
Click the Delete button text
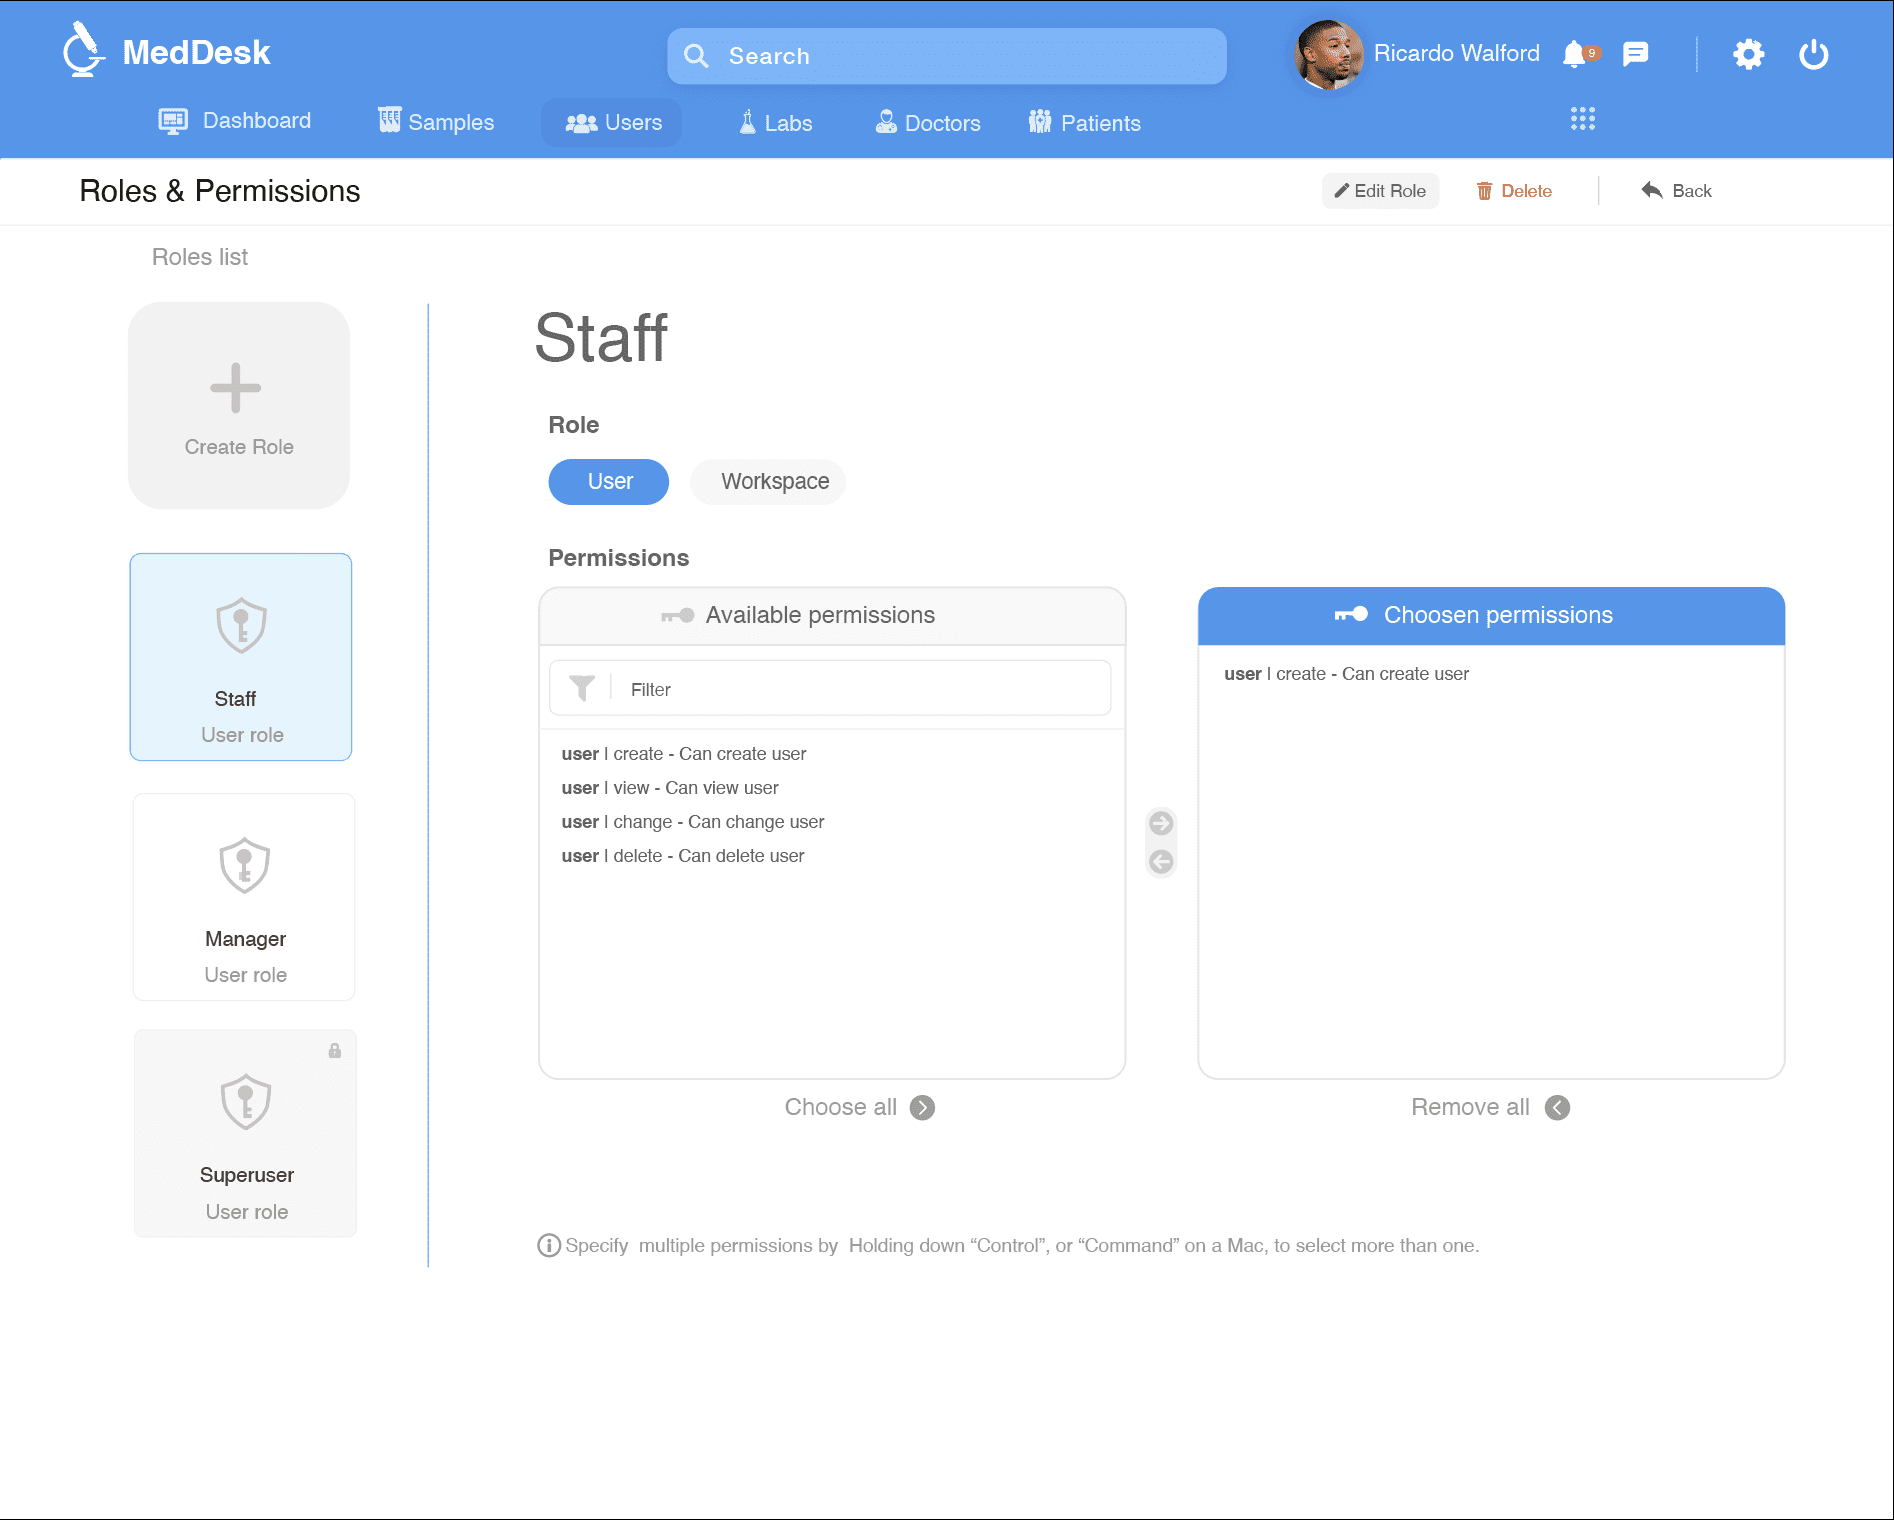coord(1526,190)
